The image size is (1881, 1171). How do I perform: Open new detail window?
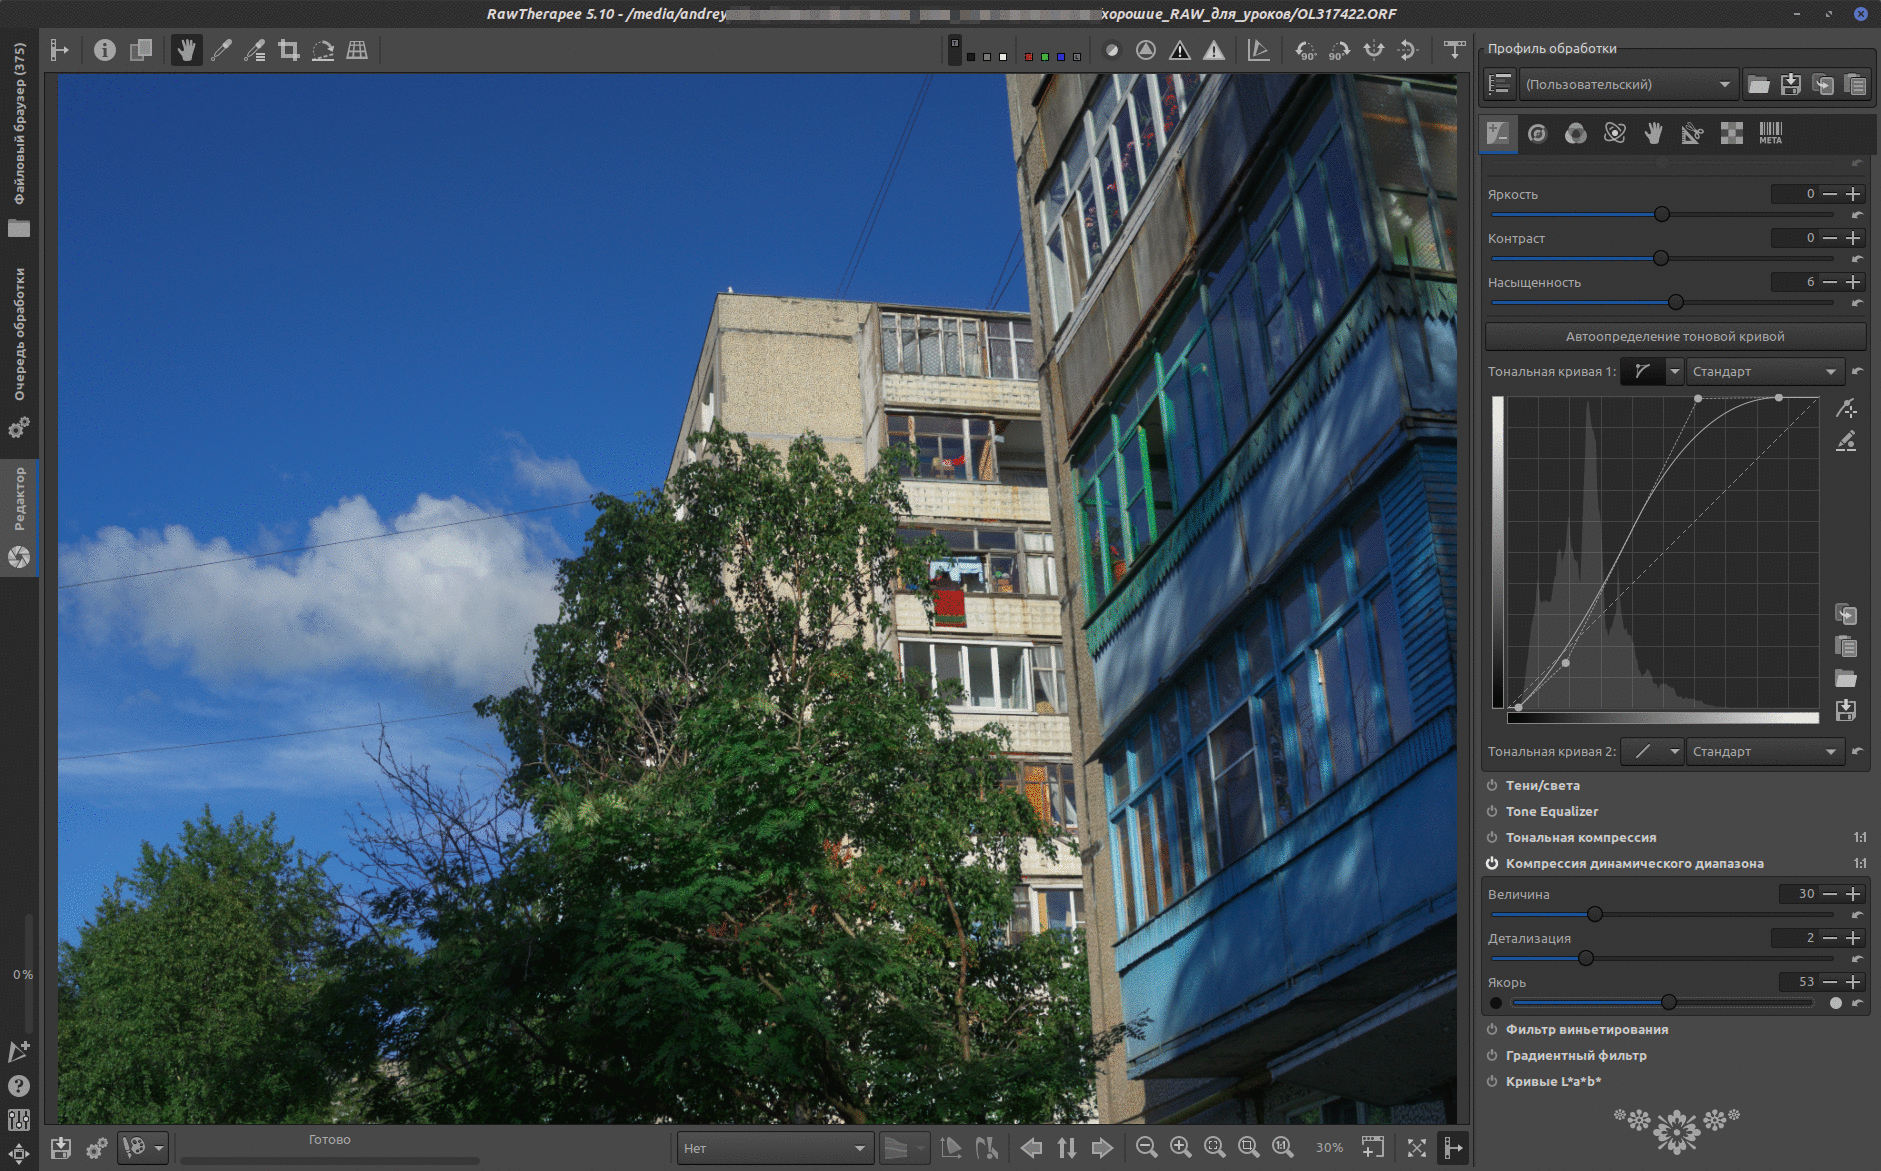coord(1373,1148)
